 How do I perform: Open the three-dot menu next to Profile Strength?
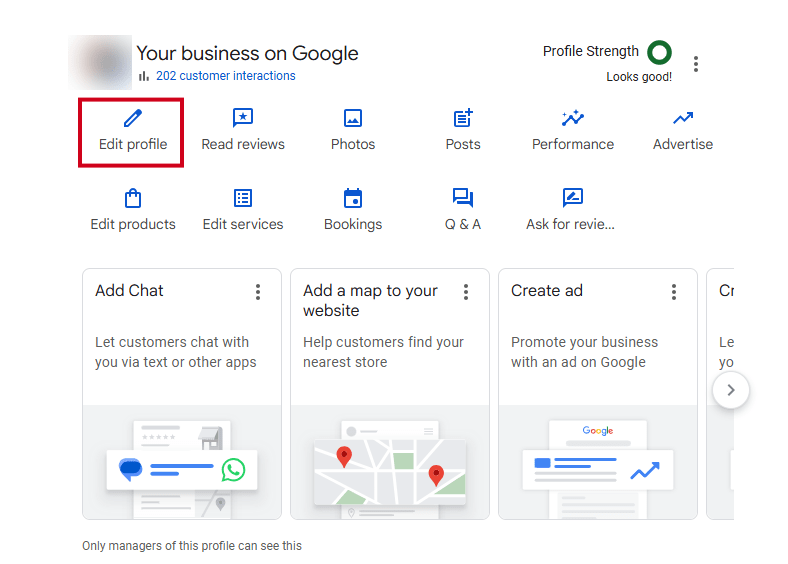point(696,64)
